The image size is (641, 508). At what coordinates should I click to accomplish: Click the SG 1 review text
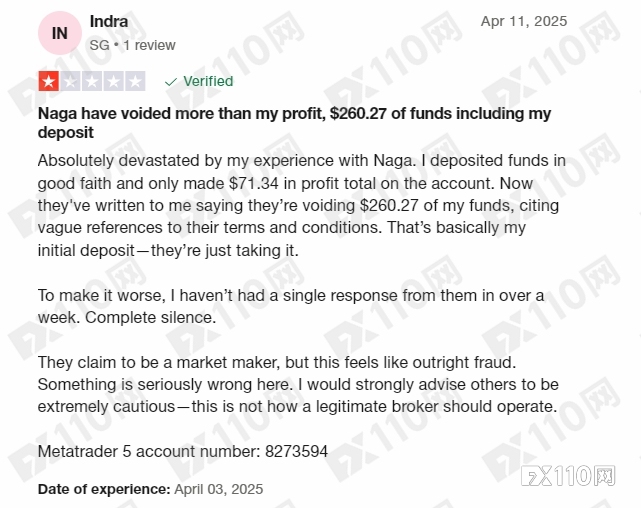[132, 45]
